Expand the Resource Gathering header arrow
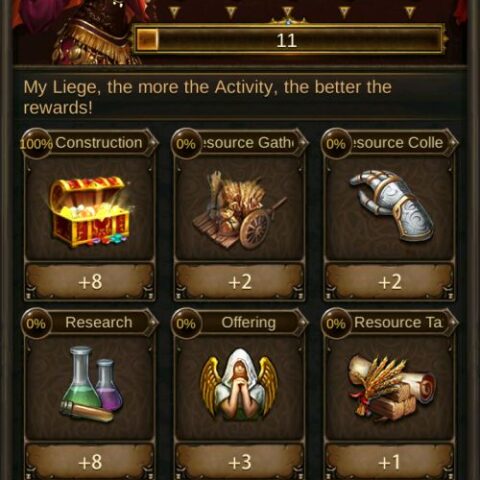The height and width of the screenshot is (480, 480). [303, 143]
